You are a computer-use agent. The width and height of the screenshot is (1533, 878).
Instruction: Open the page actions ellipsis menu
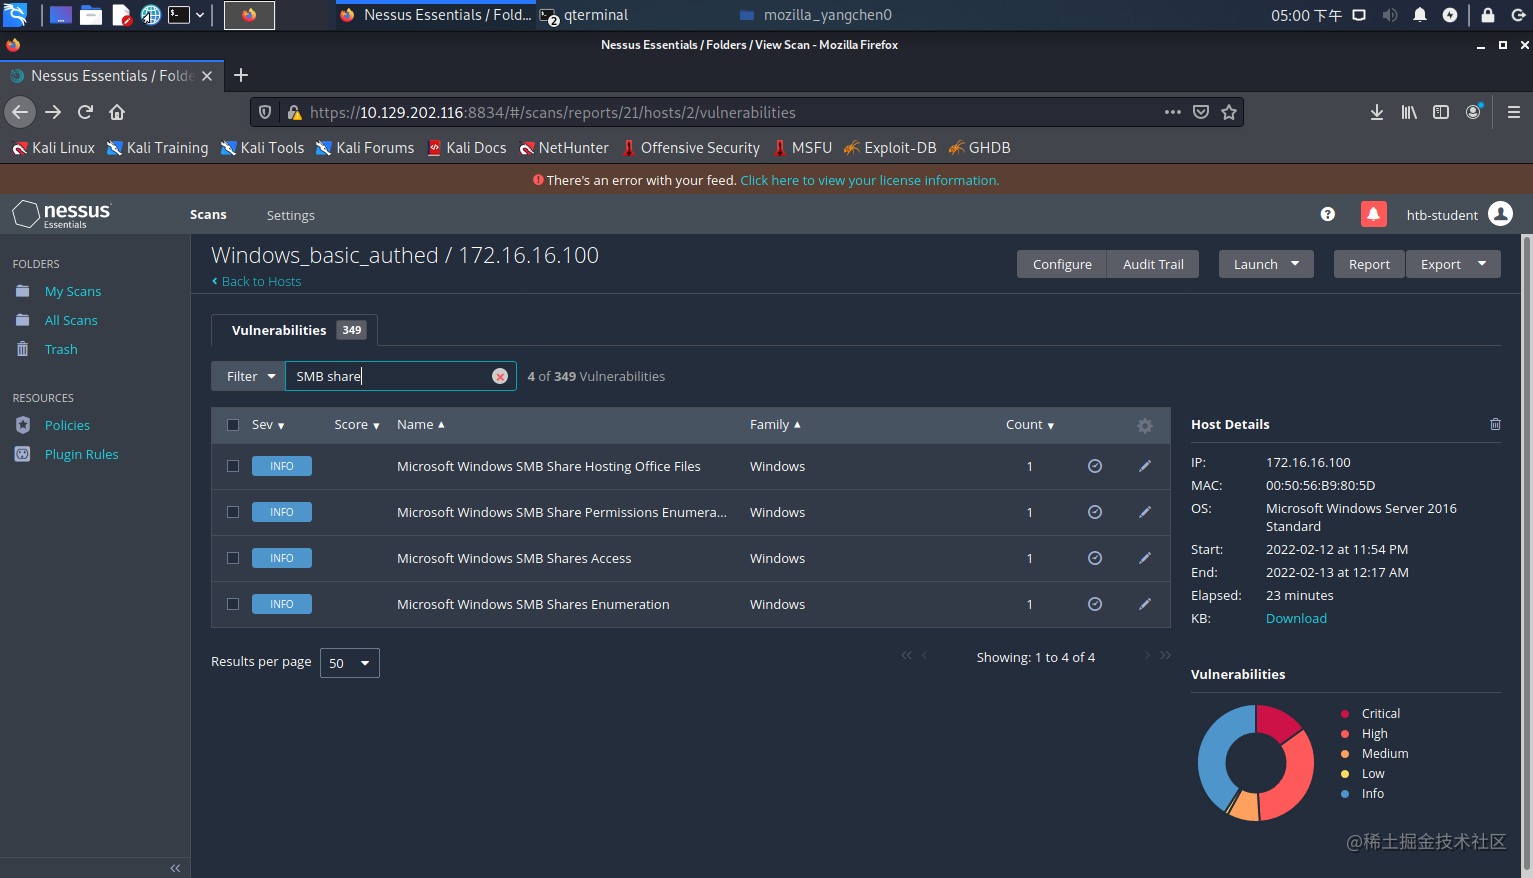(1173, 112)
